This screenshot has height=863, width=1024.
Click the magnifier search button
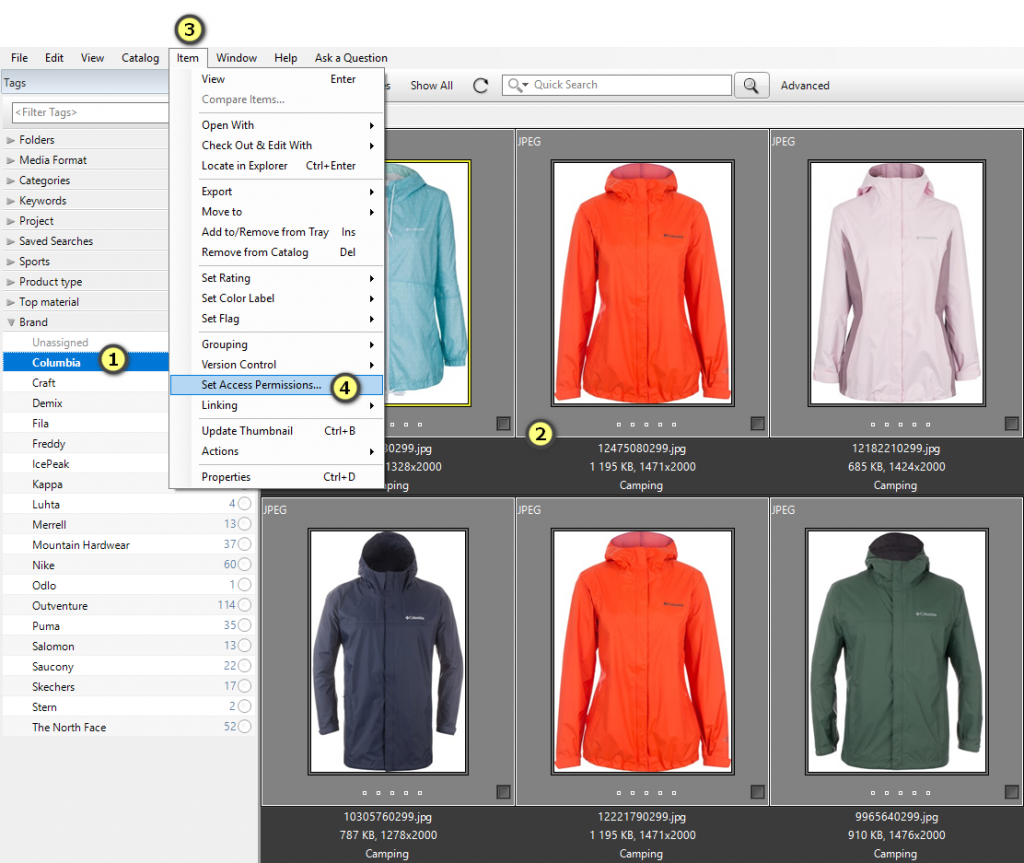(750, 86)
